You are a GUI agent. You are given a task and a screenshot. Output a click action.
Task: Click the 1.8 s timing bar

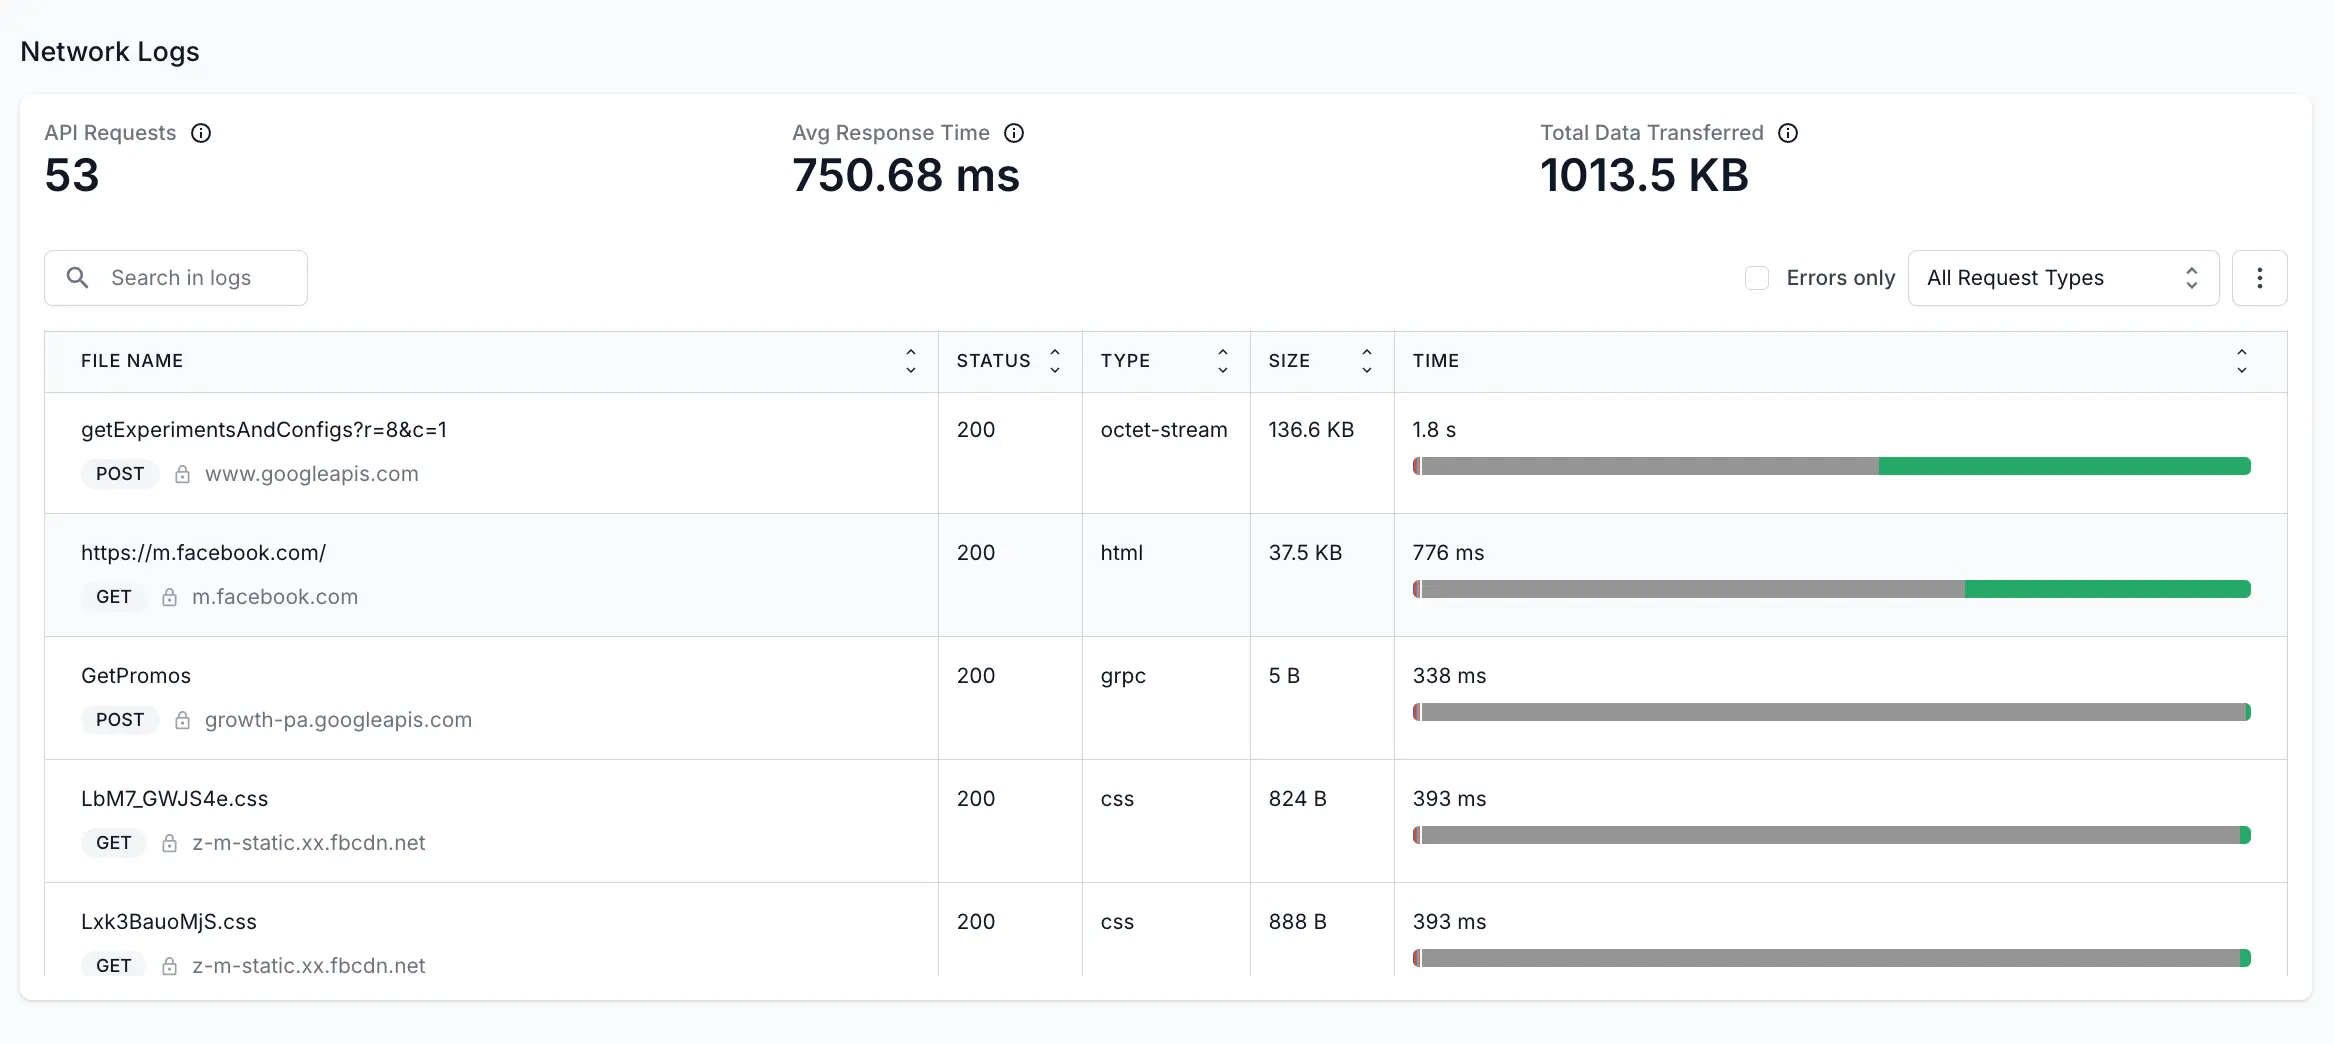1831,466
